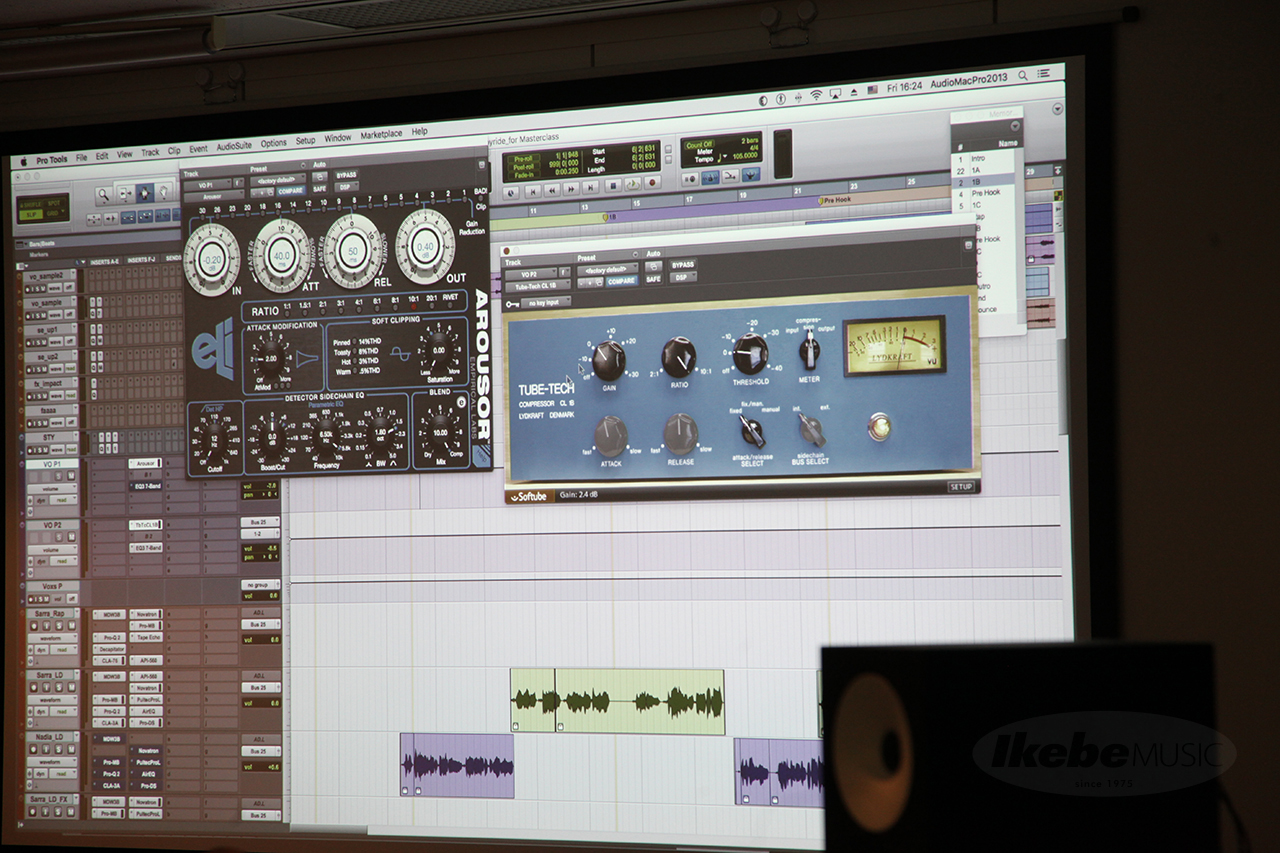
Task: Click the Spotlight search icon in menu bar
Action: coord(1022,76)
